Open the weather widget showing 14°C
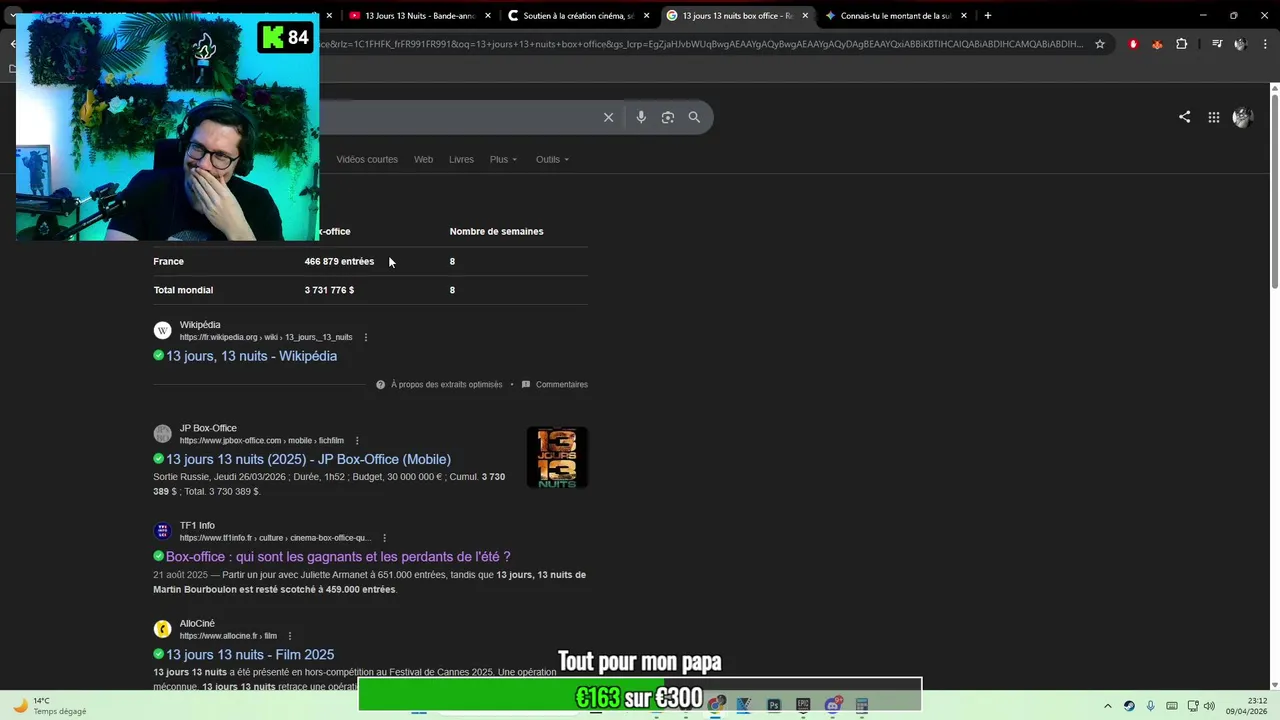Viewport: 1280px width, 720px height. 50,706
